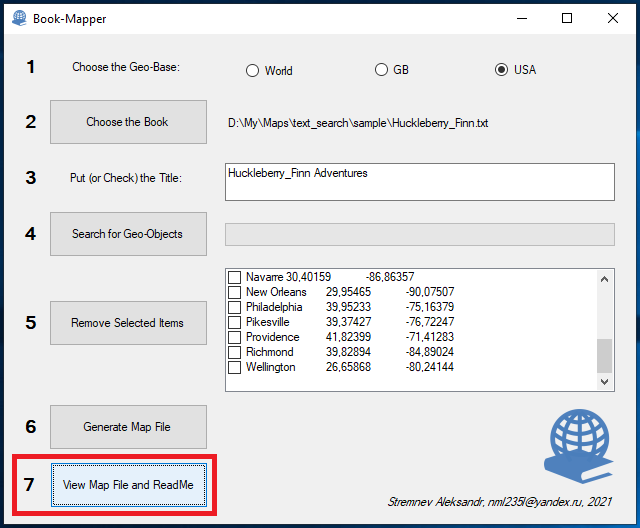The height and width of the screenshot is (528, 640).
Task: Select the GB geo-base radio button
Action: click(381, 70)
